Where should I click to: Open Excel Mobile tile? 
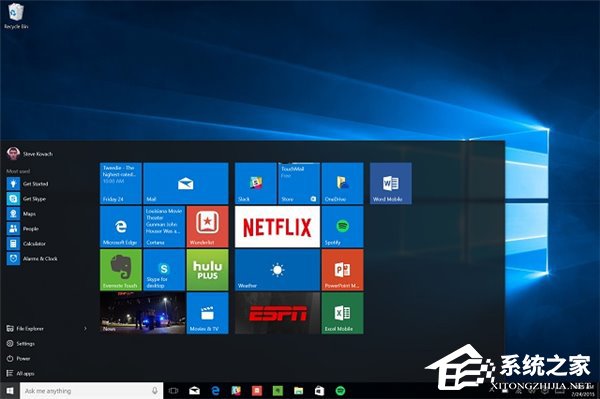click(x=342, y=313)
